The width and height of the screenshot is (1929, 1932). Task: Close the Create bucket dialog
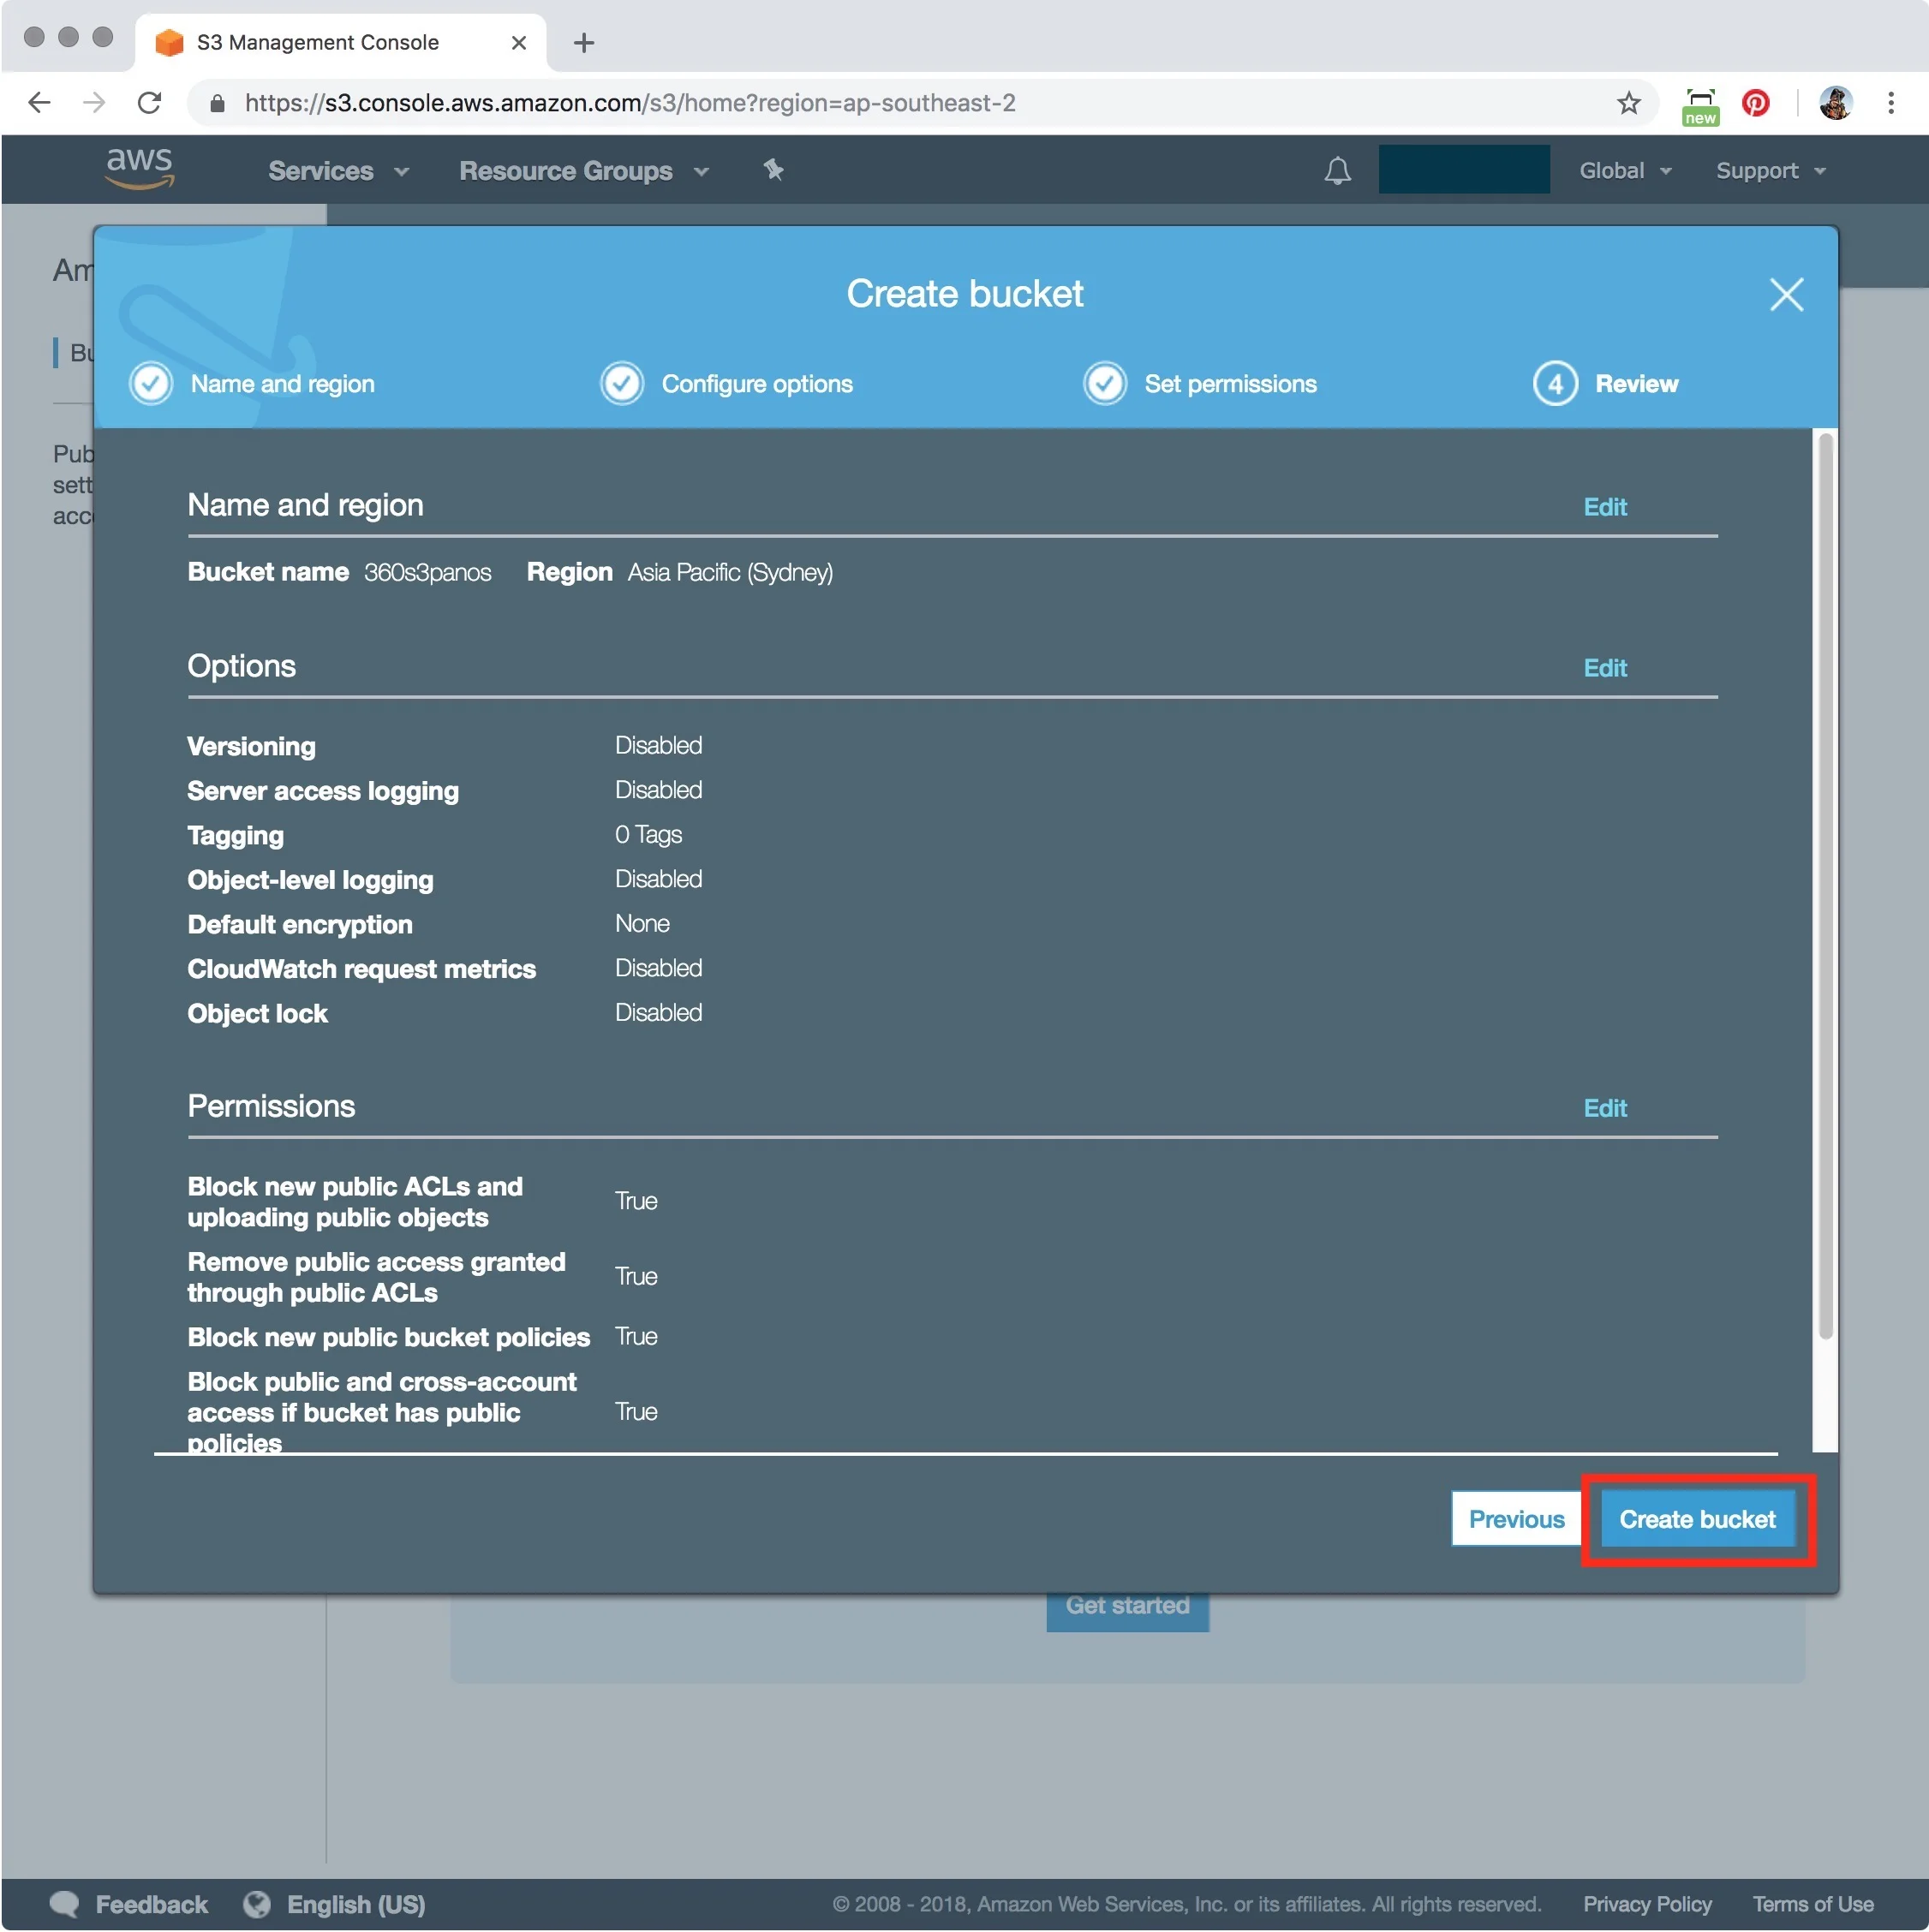[1786, 295]
